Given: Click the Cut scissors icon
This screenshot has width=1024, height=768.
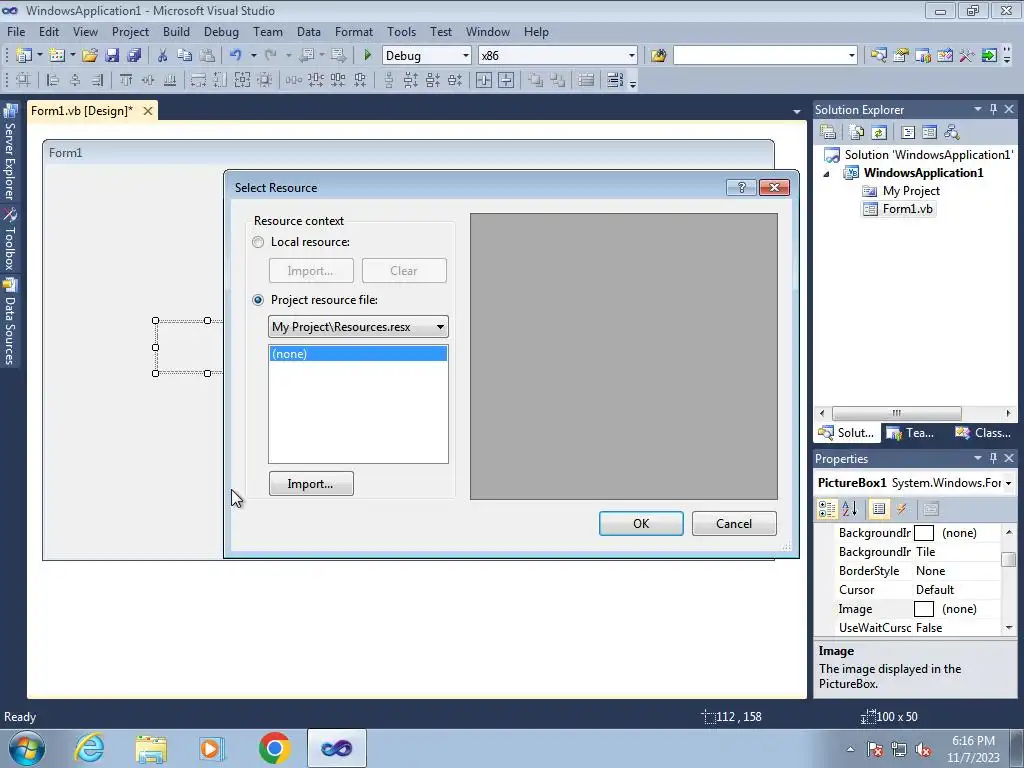Looking at the screenshot, I should (162, 56).
